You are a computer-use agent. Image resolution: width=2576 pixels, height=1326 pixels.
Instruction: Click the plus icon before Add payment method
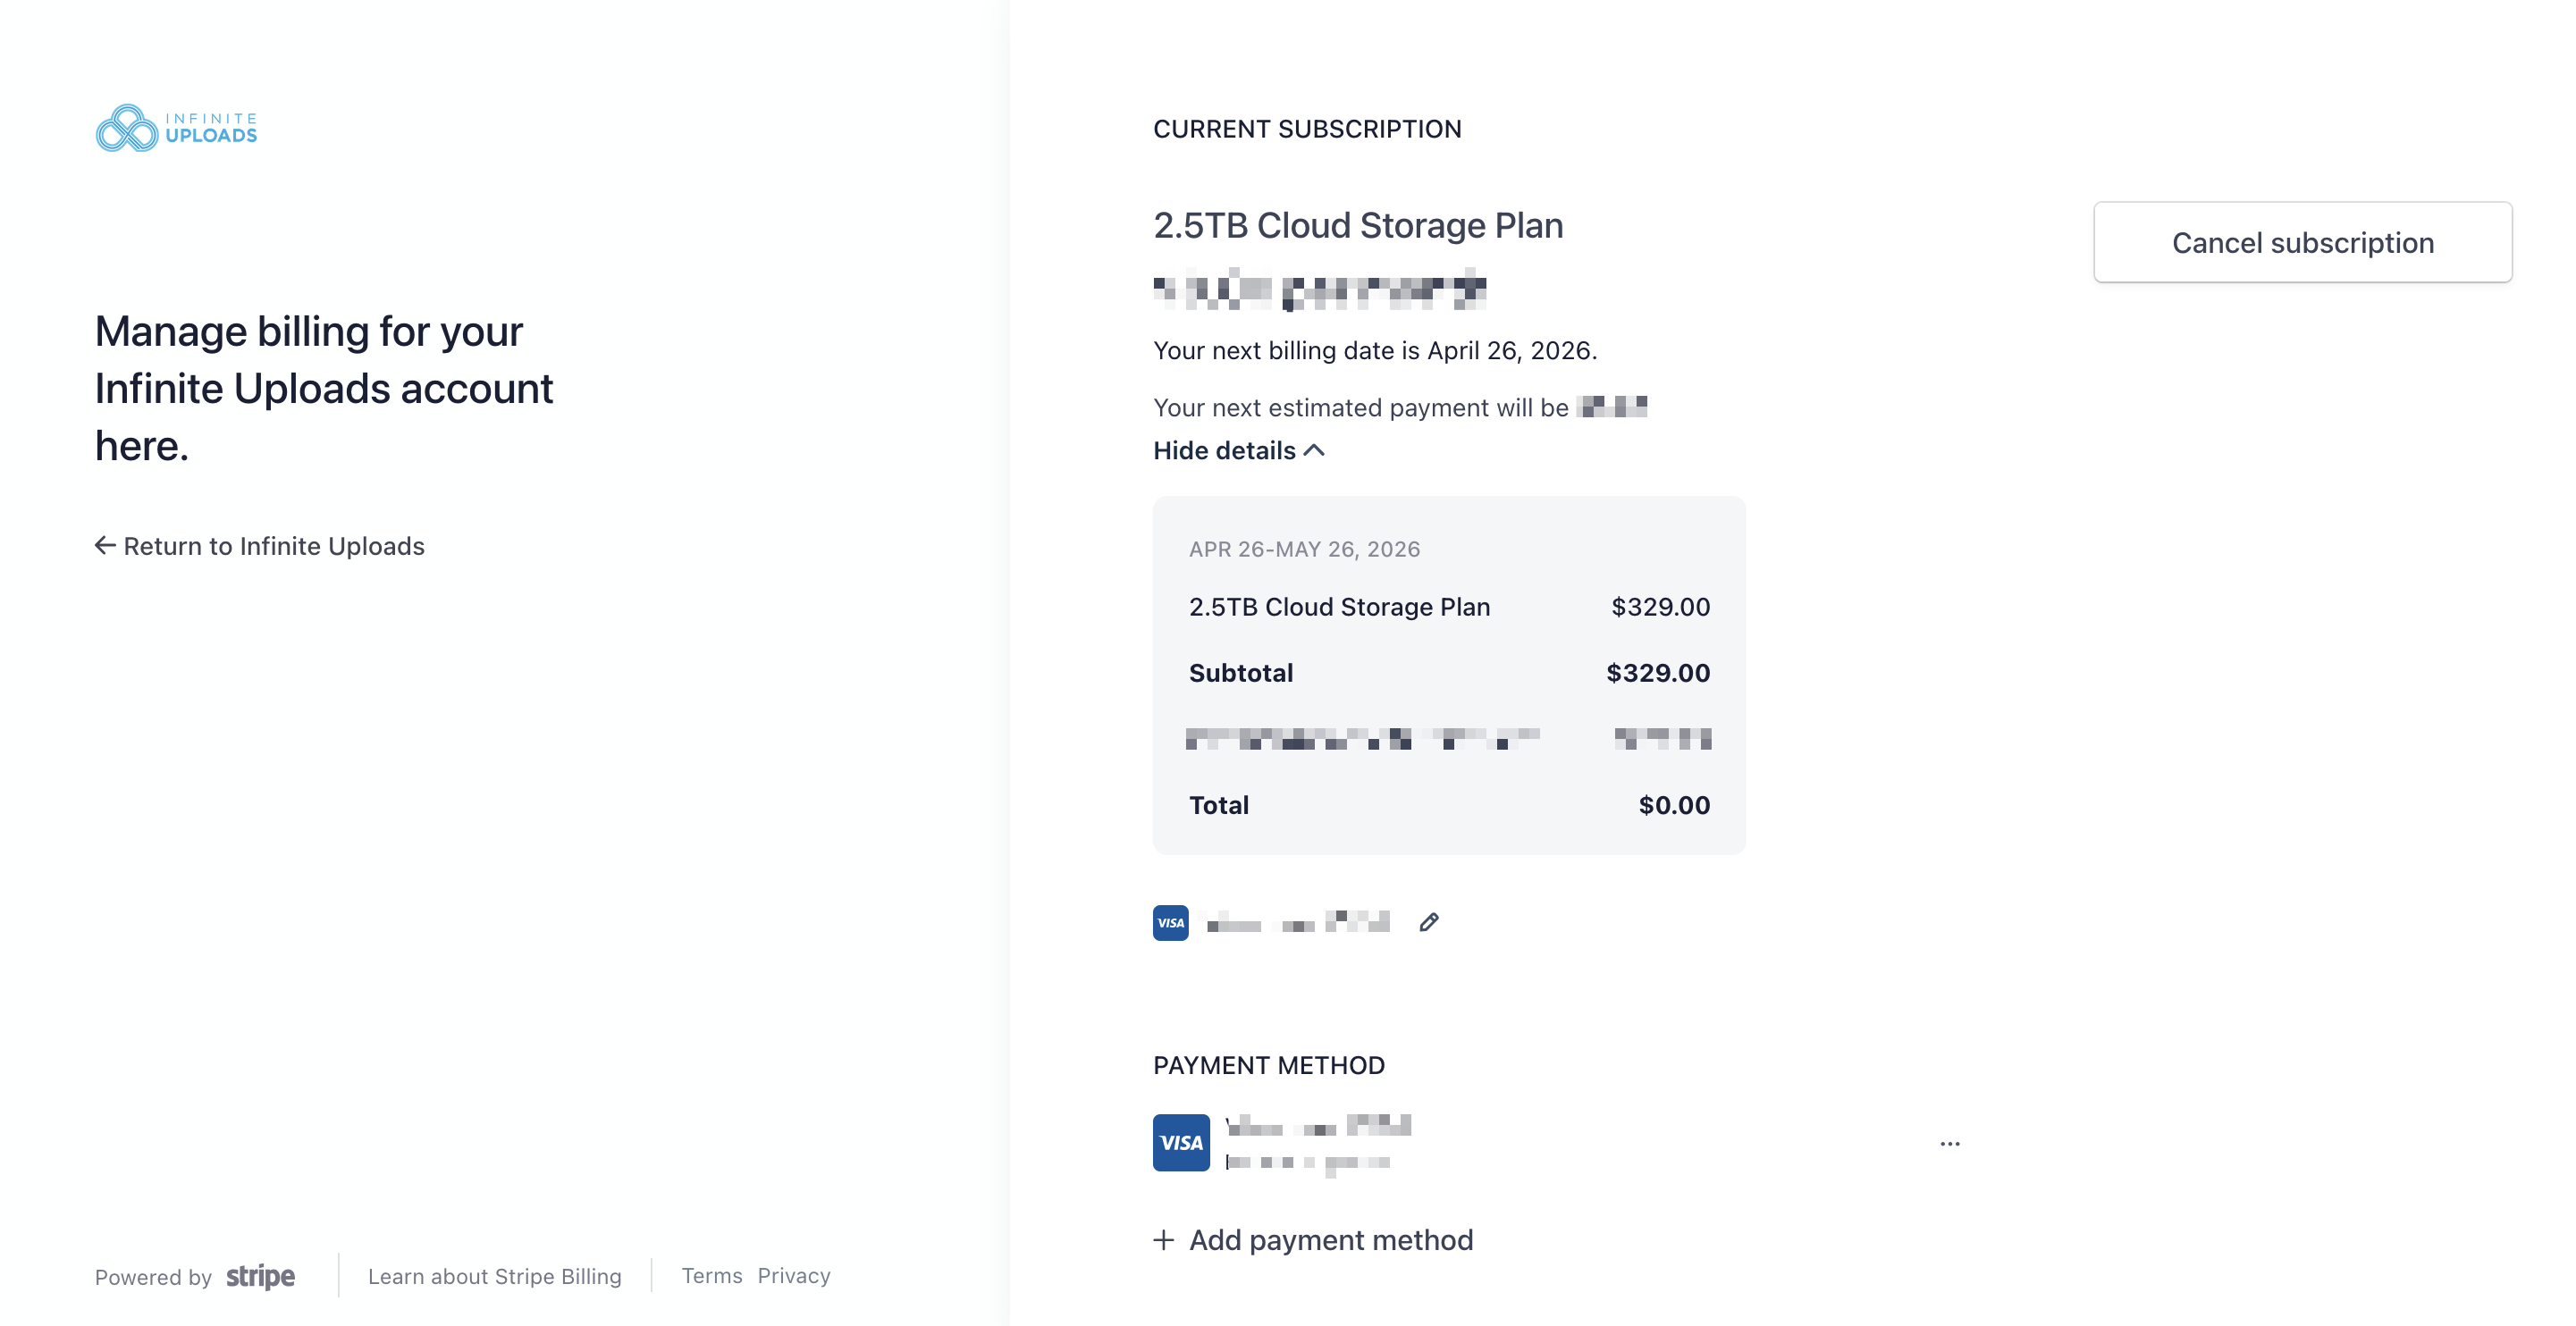(x=1165, y=1240)
